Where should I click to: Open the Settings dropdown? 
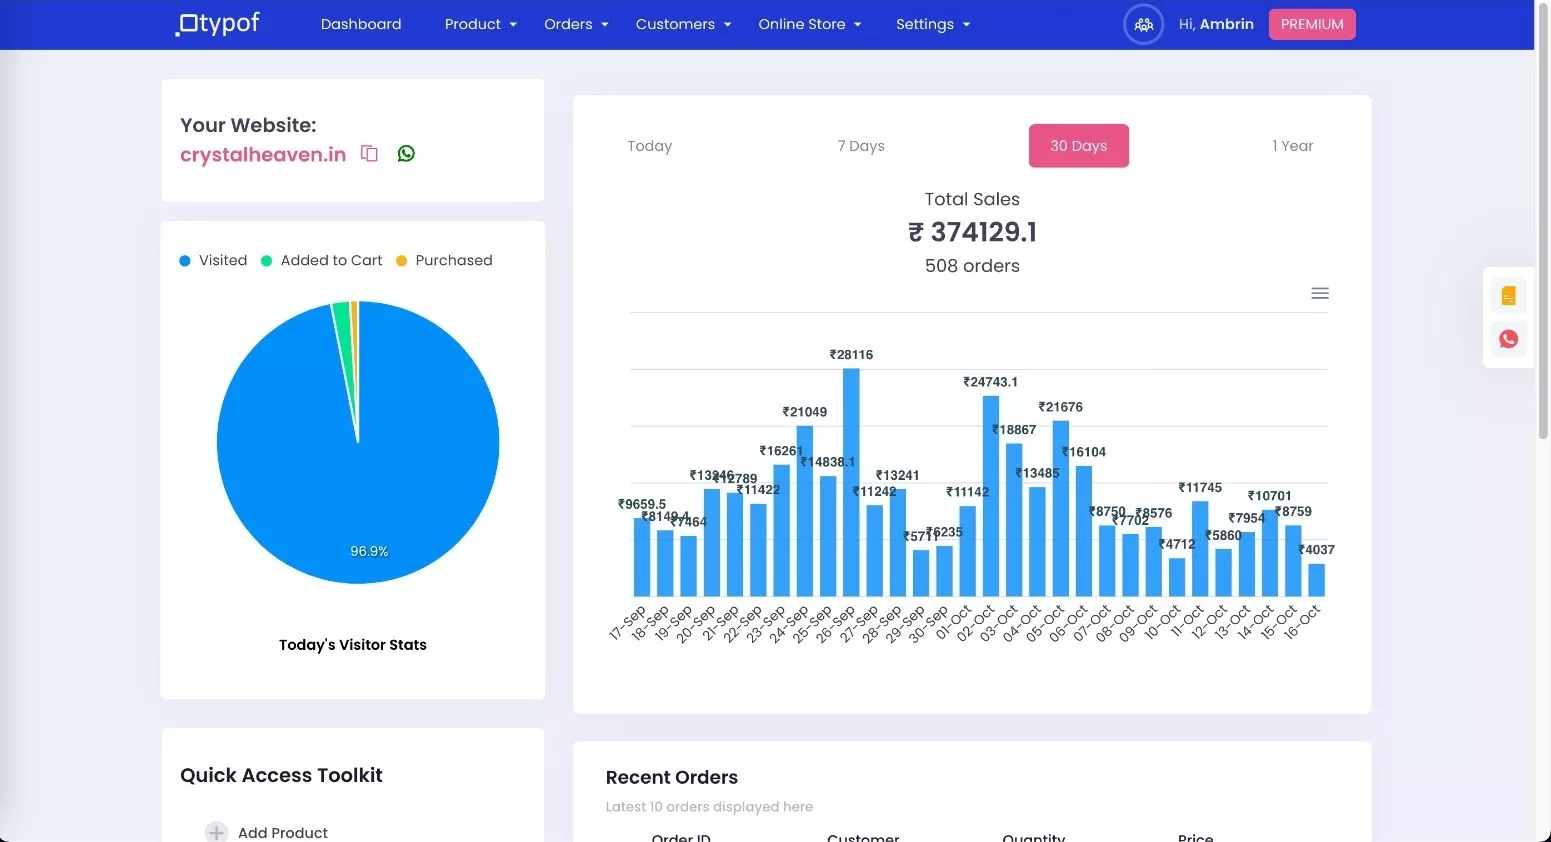click(x=932, y=24)
